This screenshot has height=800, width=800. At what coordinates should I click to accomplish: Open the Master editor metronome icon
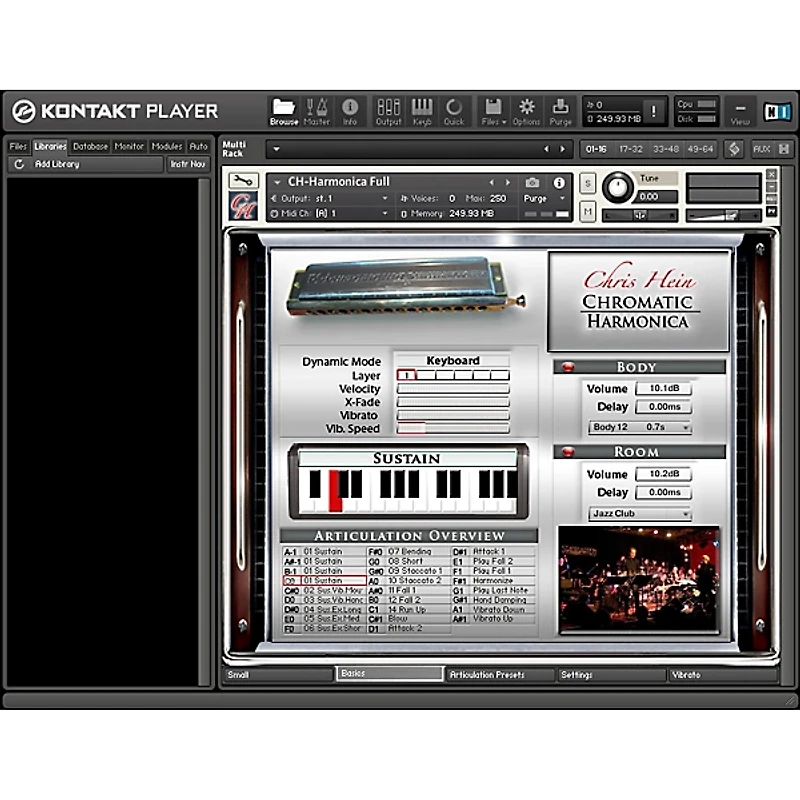[x=317, y=108]
